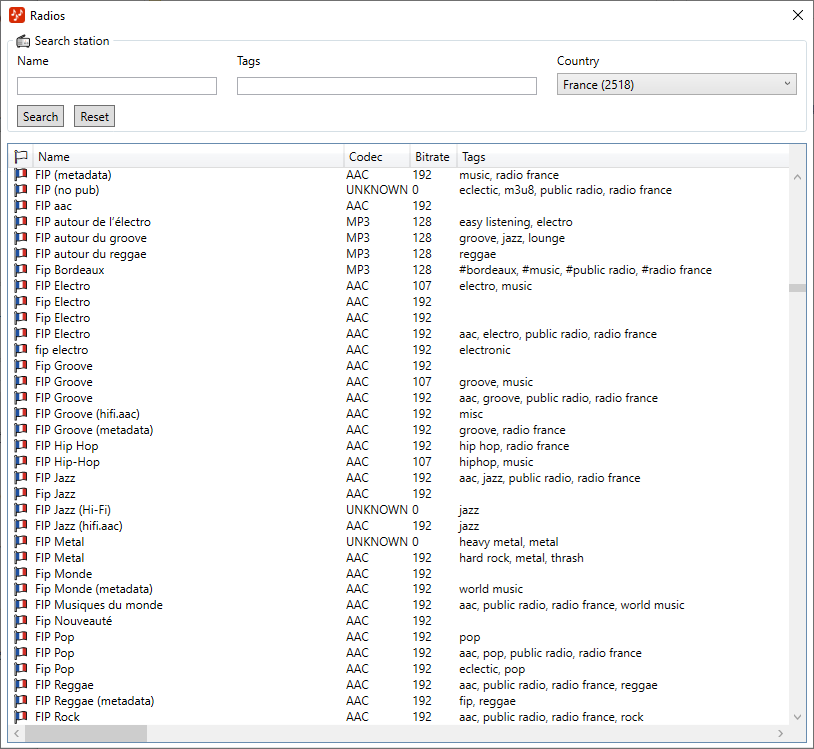Viewport: 814px width, 749px height.
Task: Click the flag icon for FIP Reggae aac row
Action: point(21,685)
